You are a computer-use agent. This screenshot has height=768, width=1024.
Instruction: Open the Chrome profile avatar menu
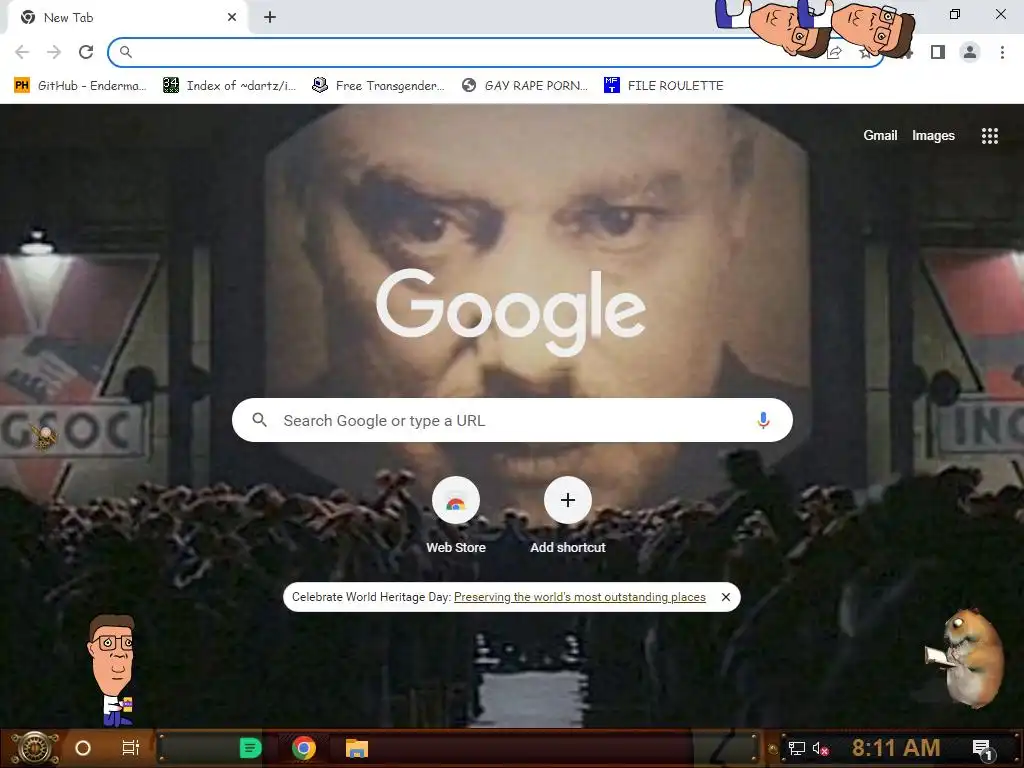tap(970, 52)
